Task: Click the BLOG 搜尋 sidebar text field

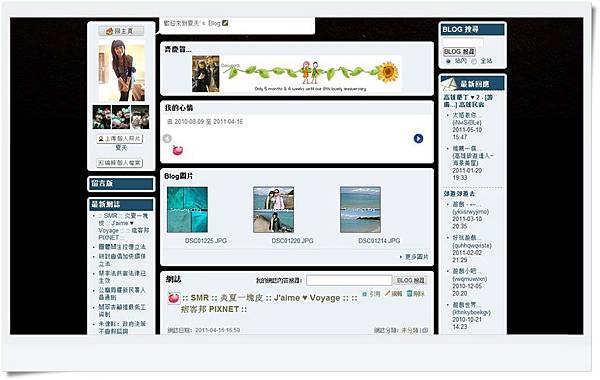Action: [463, 42]
